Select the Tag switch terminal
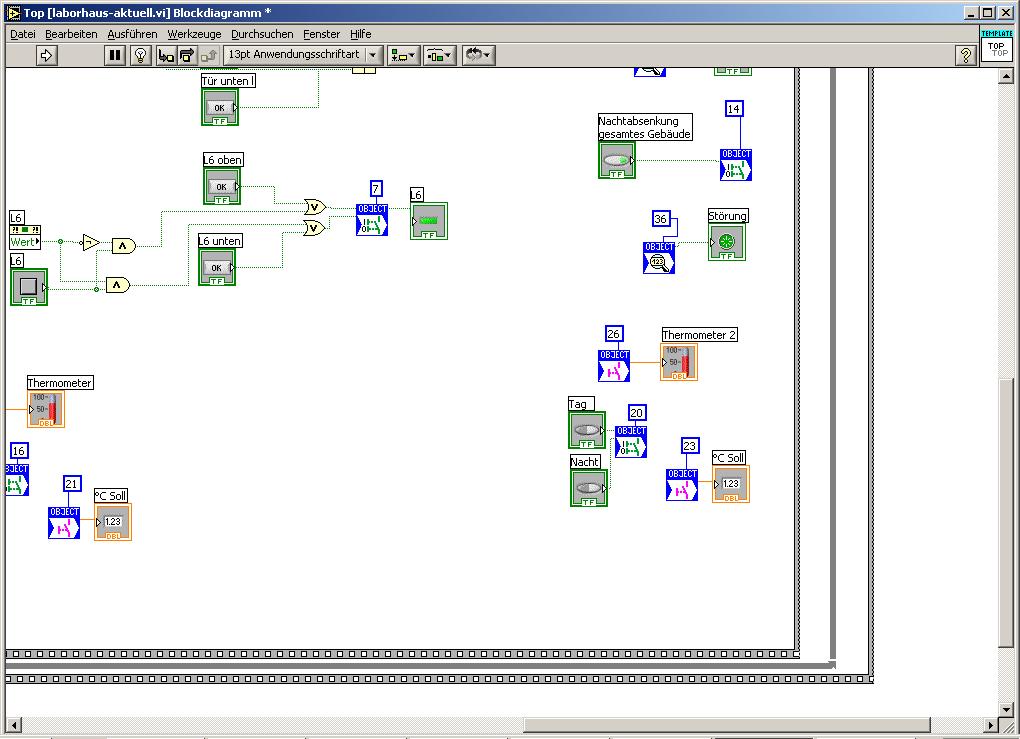The width and height of the screenshot is (1020, 739). [587, 430]
